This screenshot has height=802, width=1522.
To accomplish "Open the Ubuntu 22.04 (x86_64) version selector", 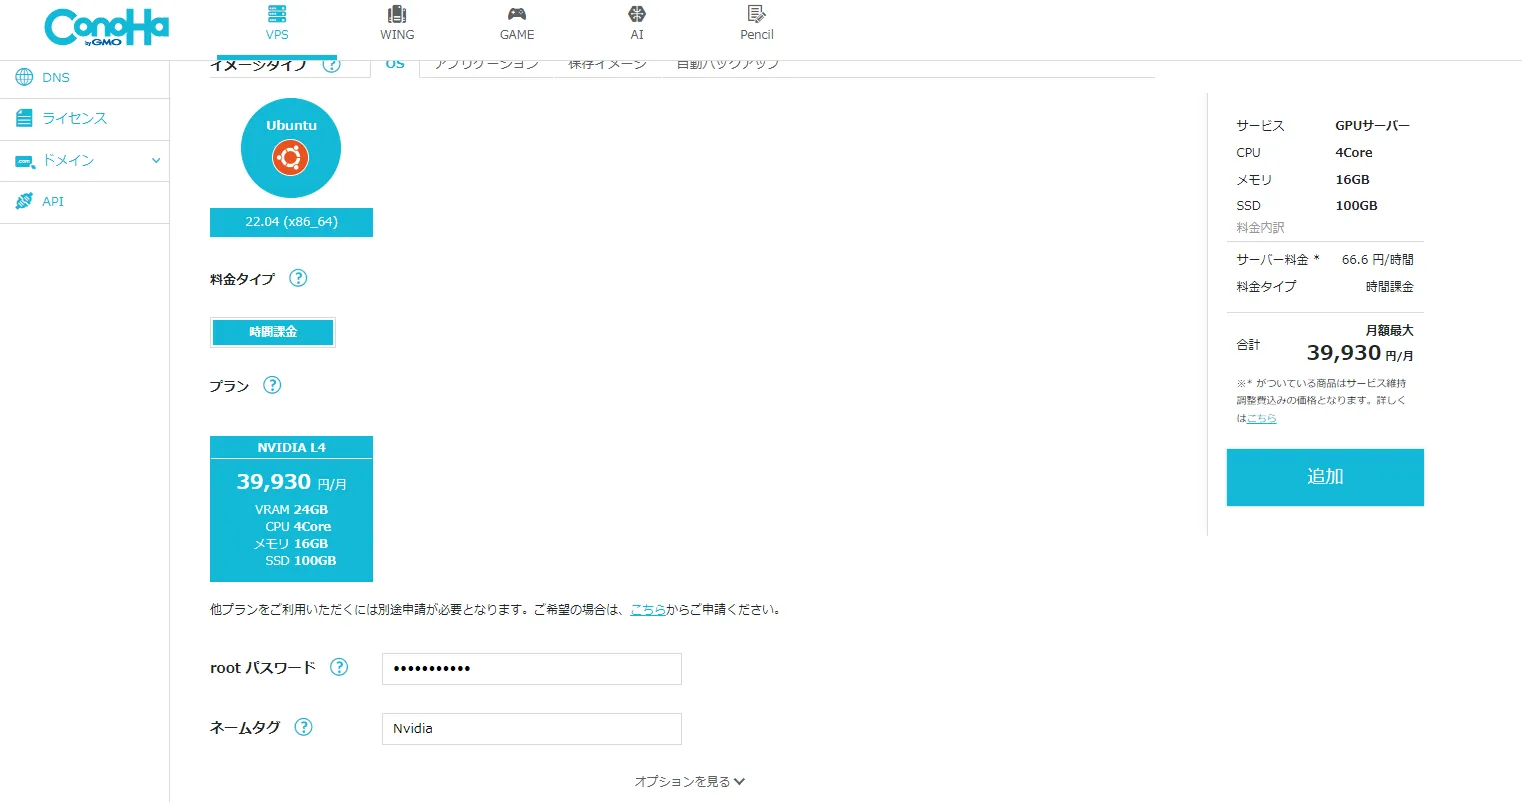I will (x=291, y=222).
